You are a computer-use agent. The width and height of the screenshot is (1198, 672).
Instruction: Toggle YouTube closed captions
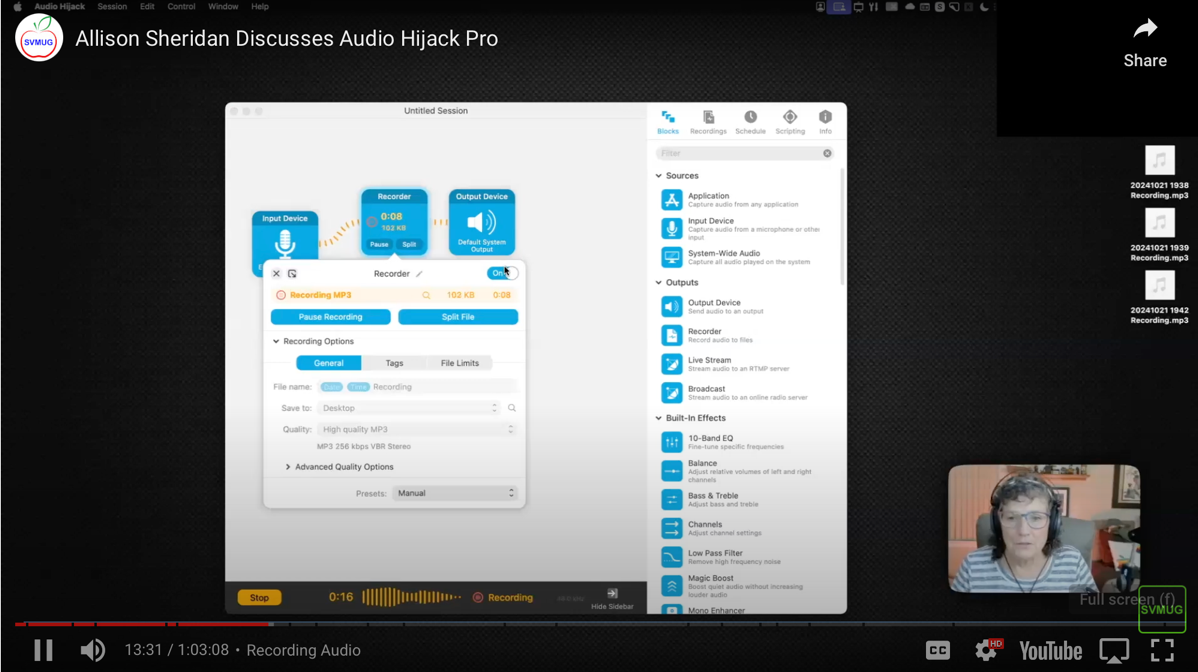[x=937, y=650]
